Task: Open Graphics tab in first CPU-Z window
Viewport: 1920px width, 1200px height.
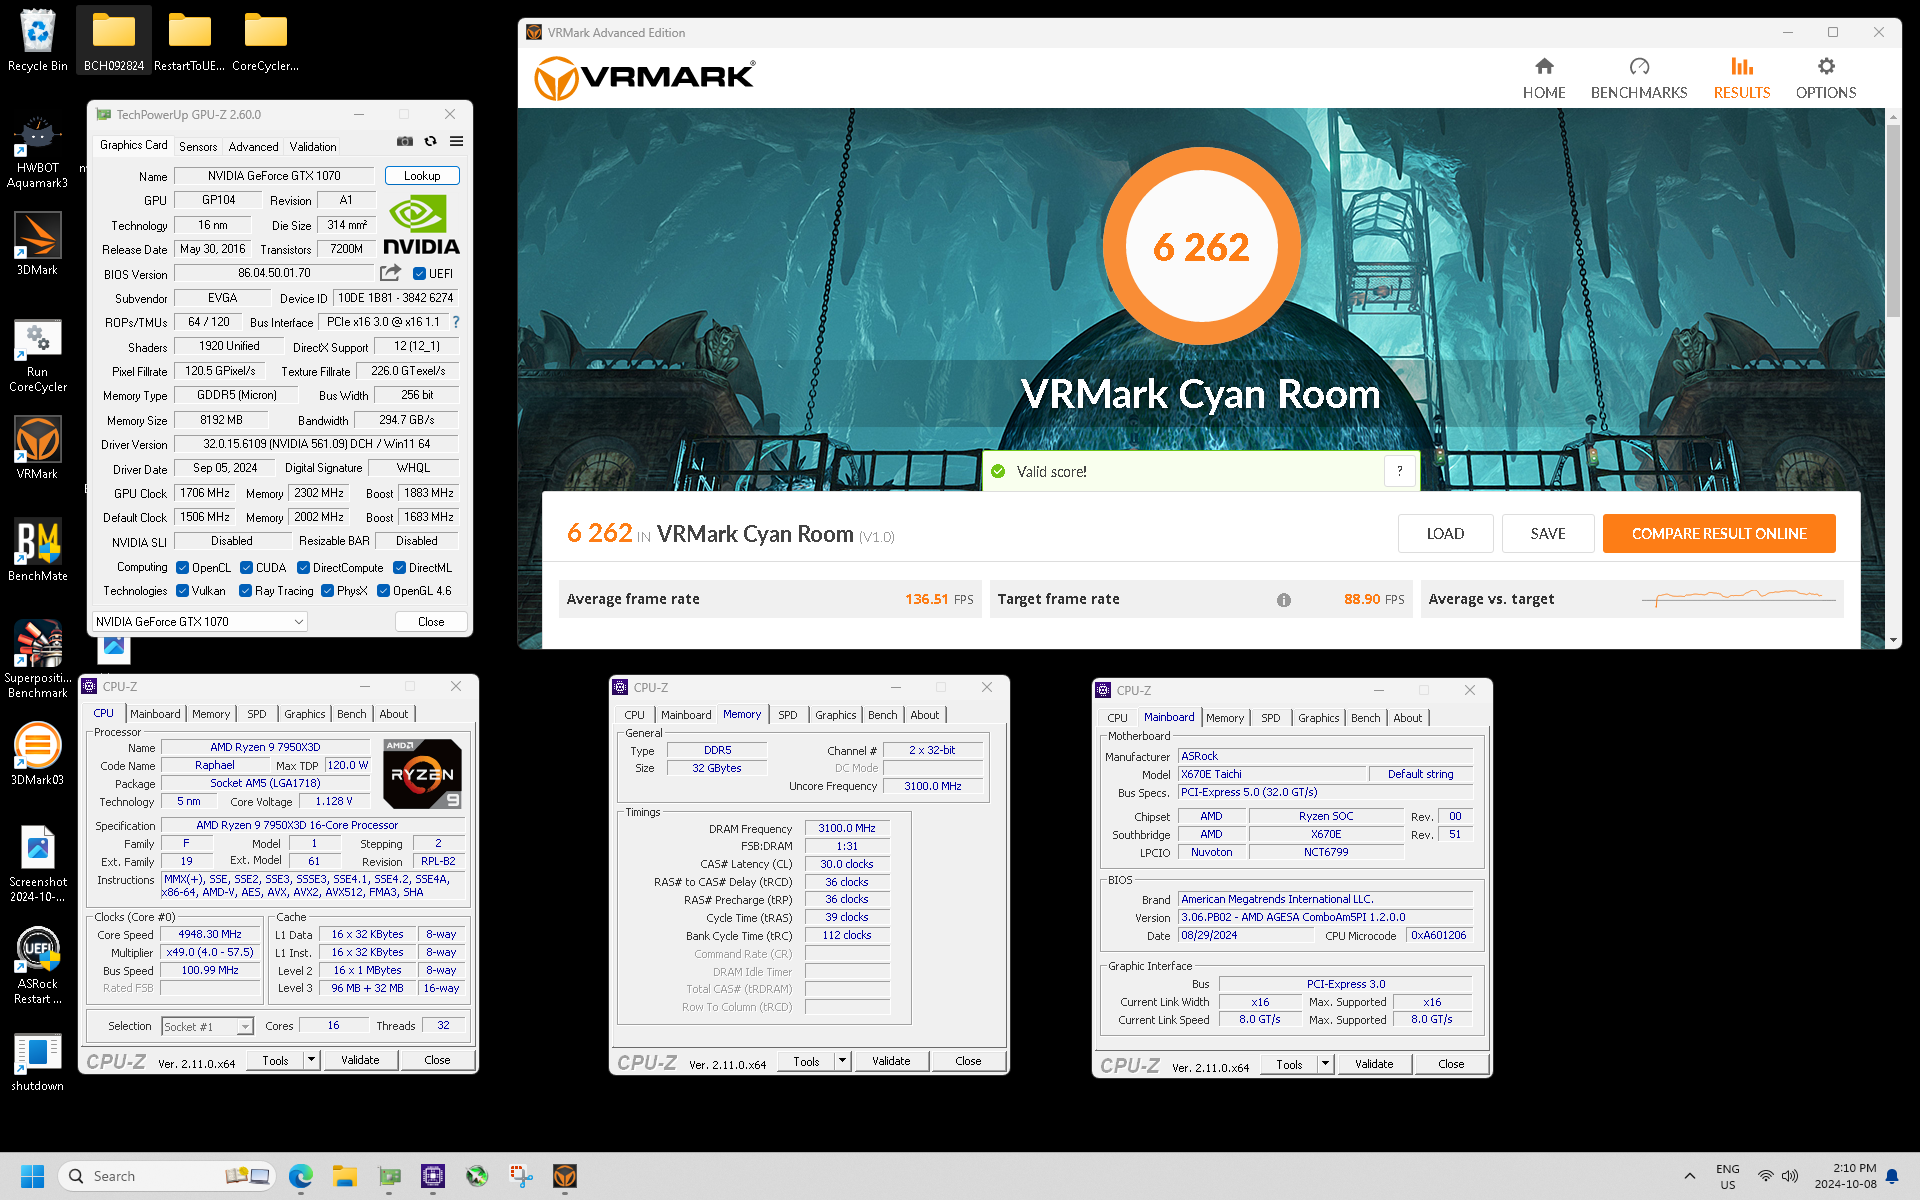Action: click(x=304, y=714)
